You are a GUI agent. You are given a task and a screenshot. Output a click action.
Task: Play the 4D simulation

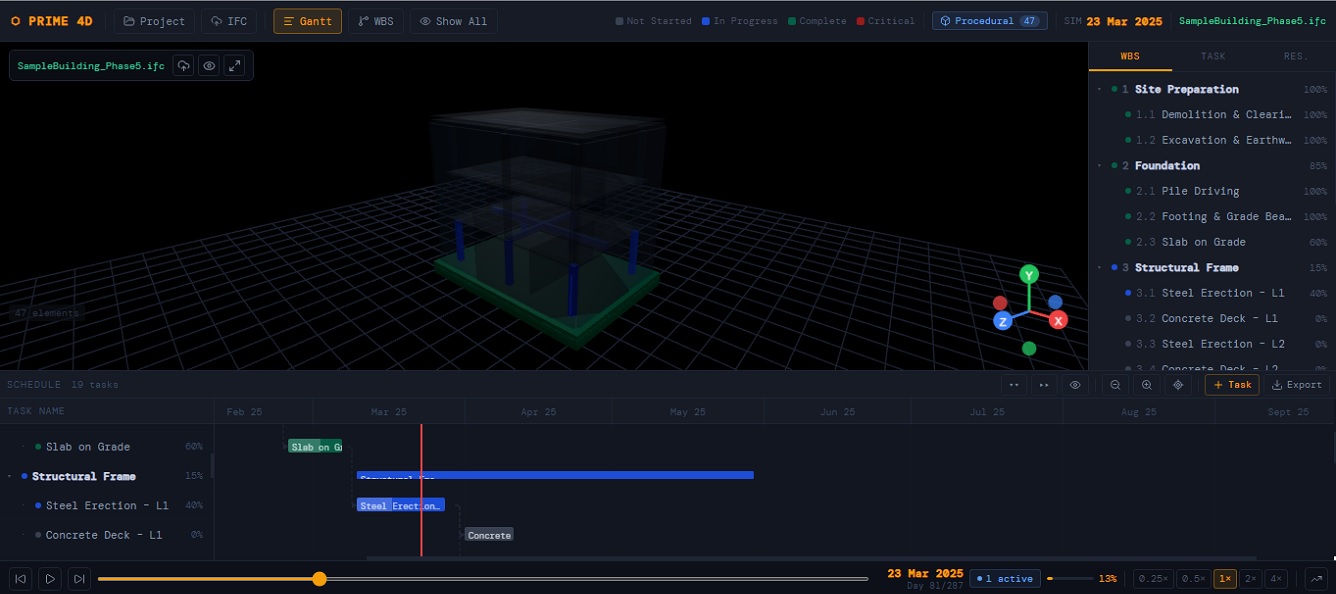click(x=50, y=578)
